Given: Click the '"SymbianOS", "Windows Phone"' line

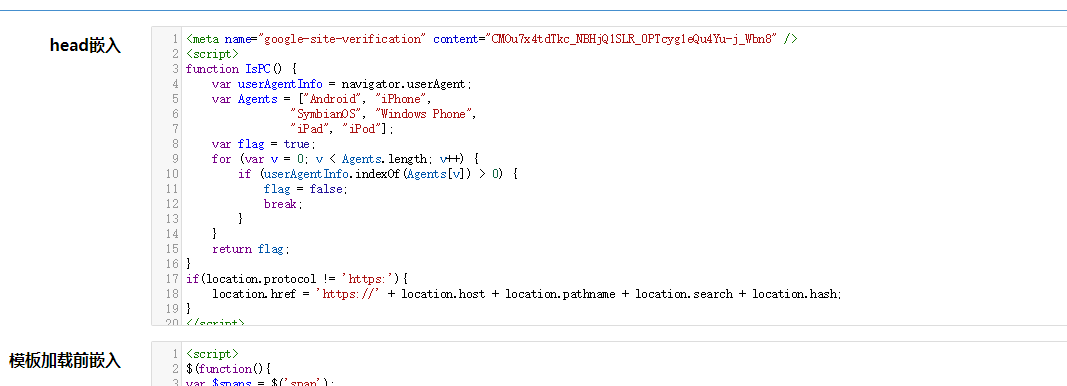Looking at the screenshot, I should click(x=383, y=114).
